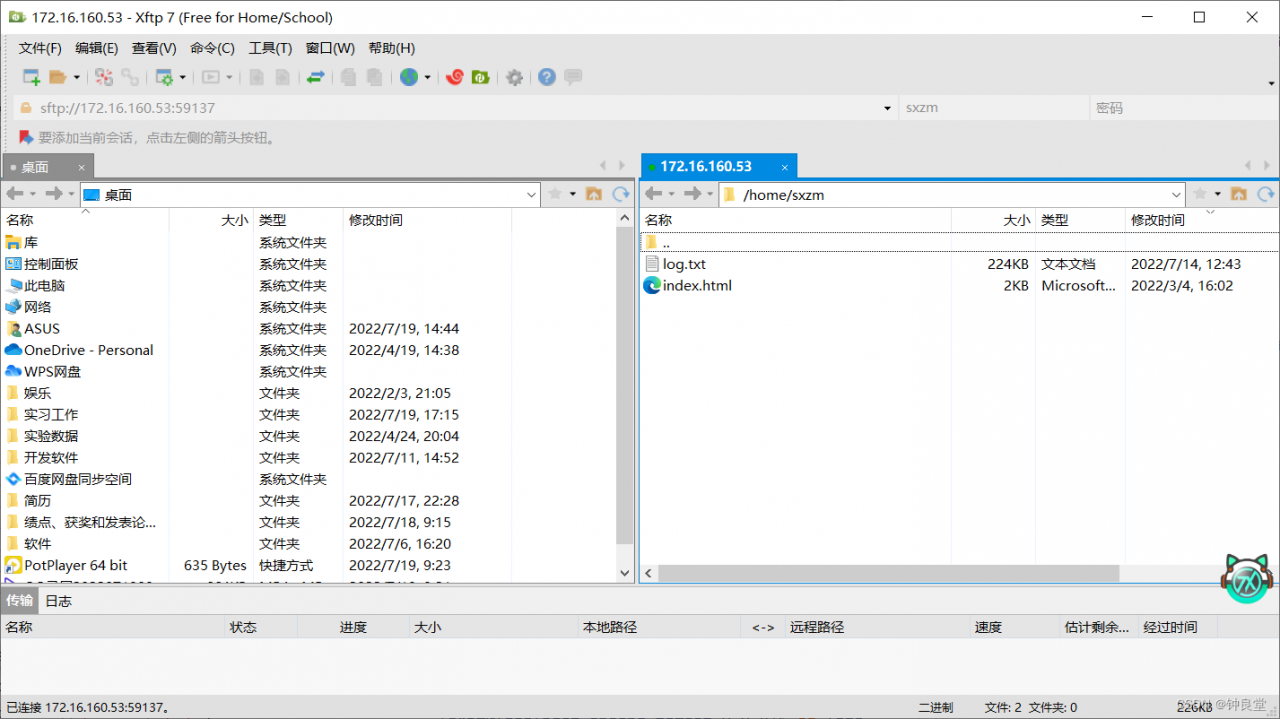Open the 文件(F) menu
Image resolution: width=1280 pixels, height=719 pixels.
pos(40,48)
